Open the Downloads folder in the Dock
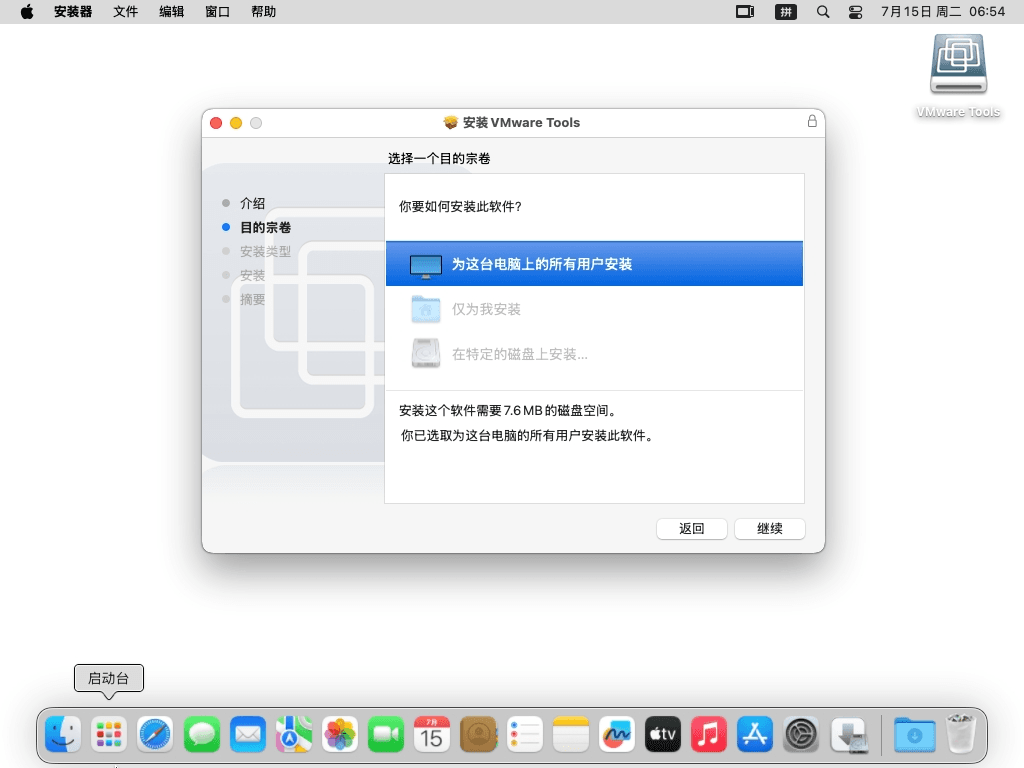This screenshot has height=768, width=1024. pos(914,735)
